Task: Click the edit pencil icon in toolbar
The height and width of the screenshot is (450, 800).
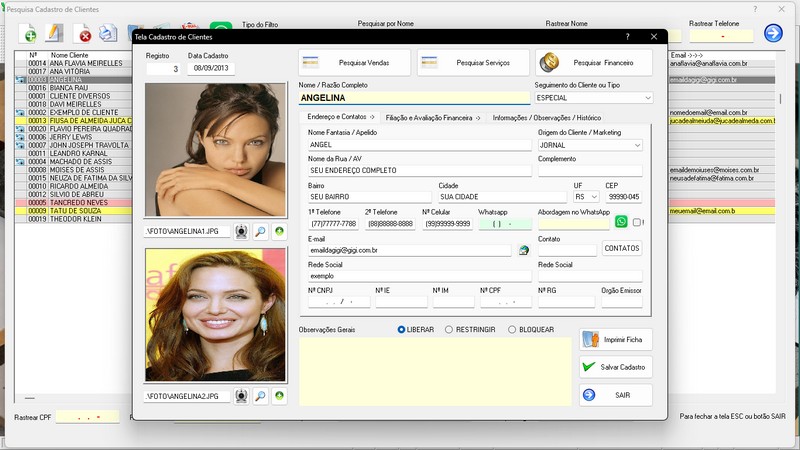Action: 55,35
